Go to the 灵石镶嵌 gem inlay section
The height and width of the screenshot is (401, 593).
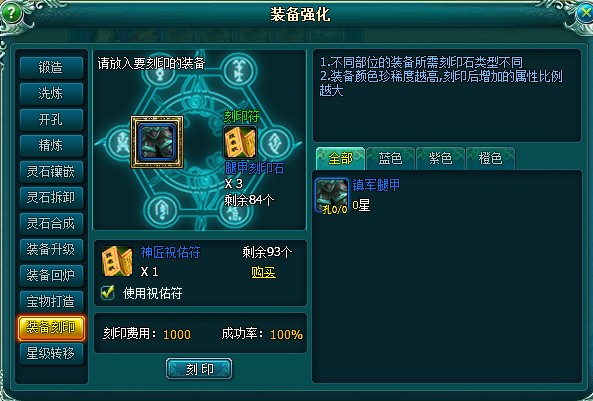[x=51, y=172]
